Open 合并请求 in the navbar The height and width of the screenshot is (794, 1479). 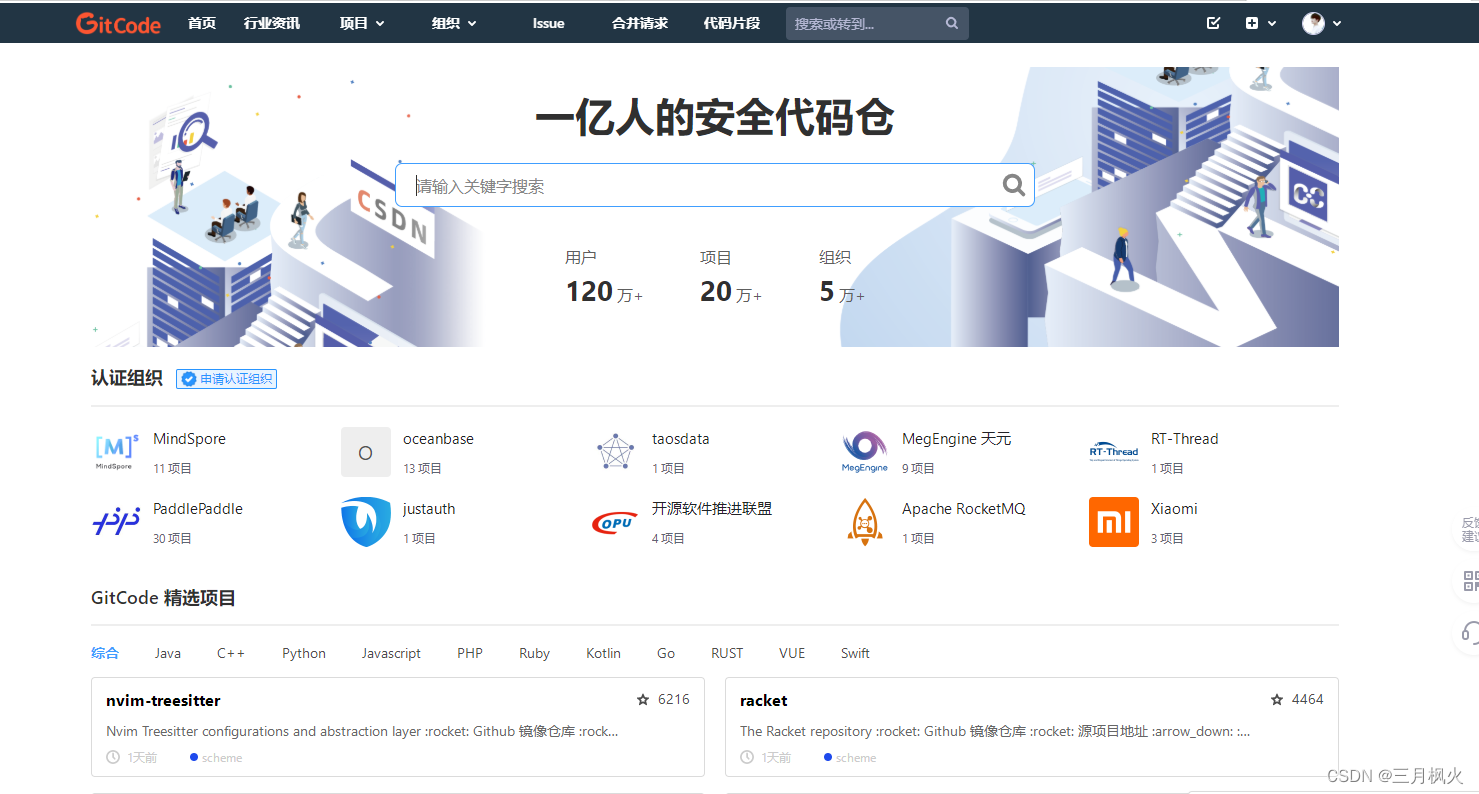[x=640, y=23]
